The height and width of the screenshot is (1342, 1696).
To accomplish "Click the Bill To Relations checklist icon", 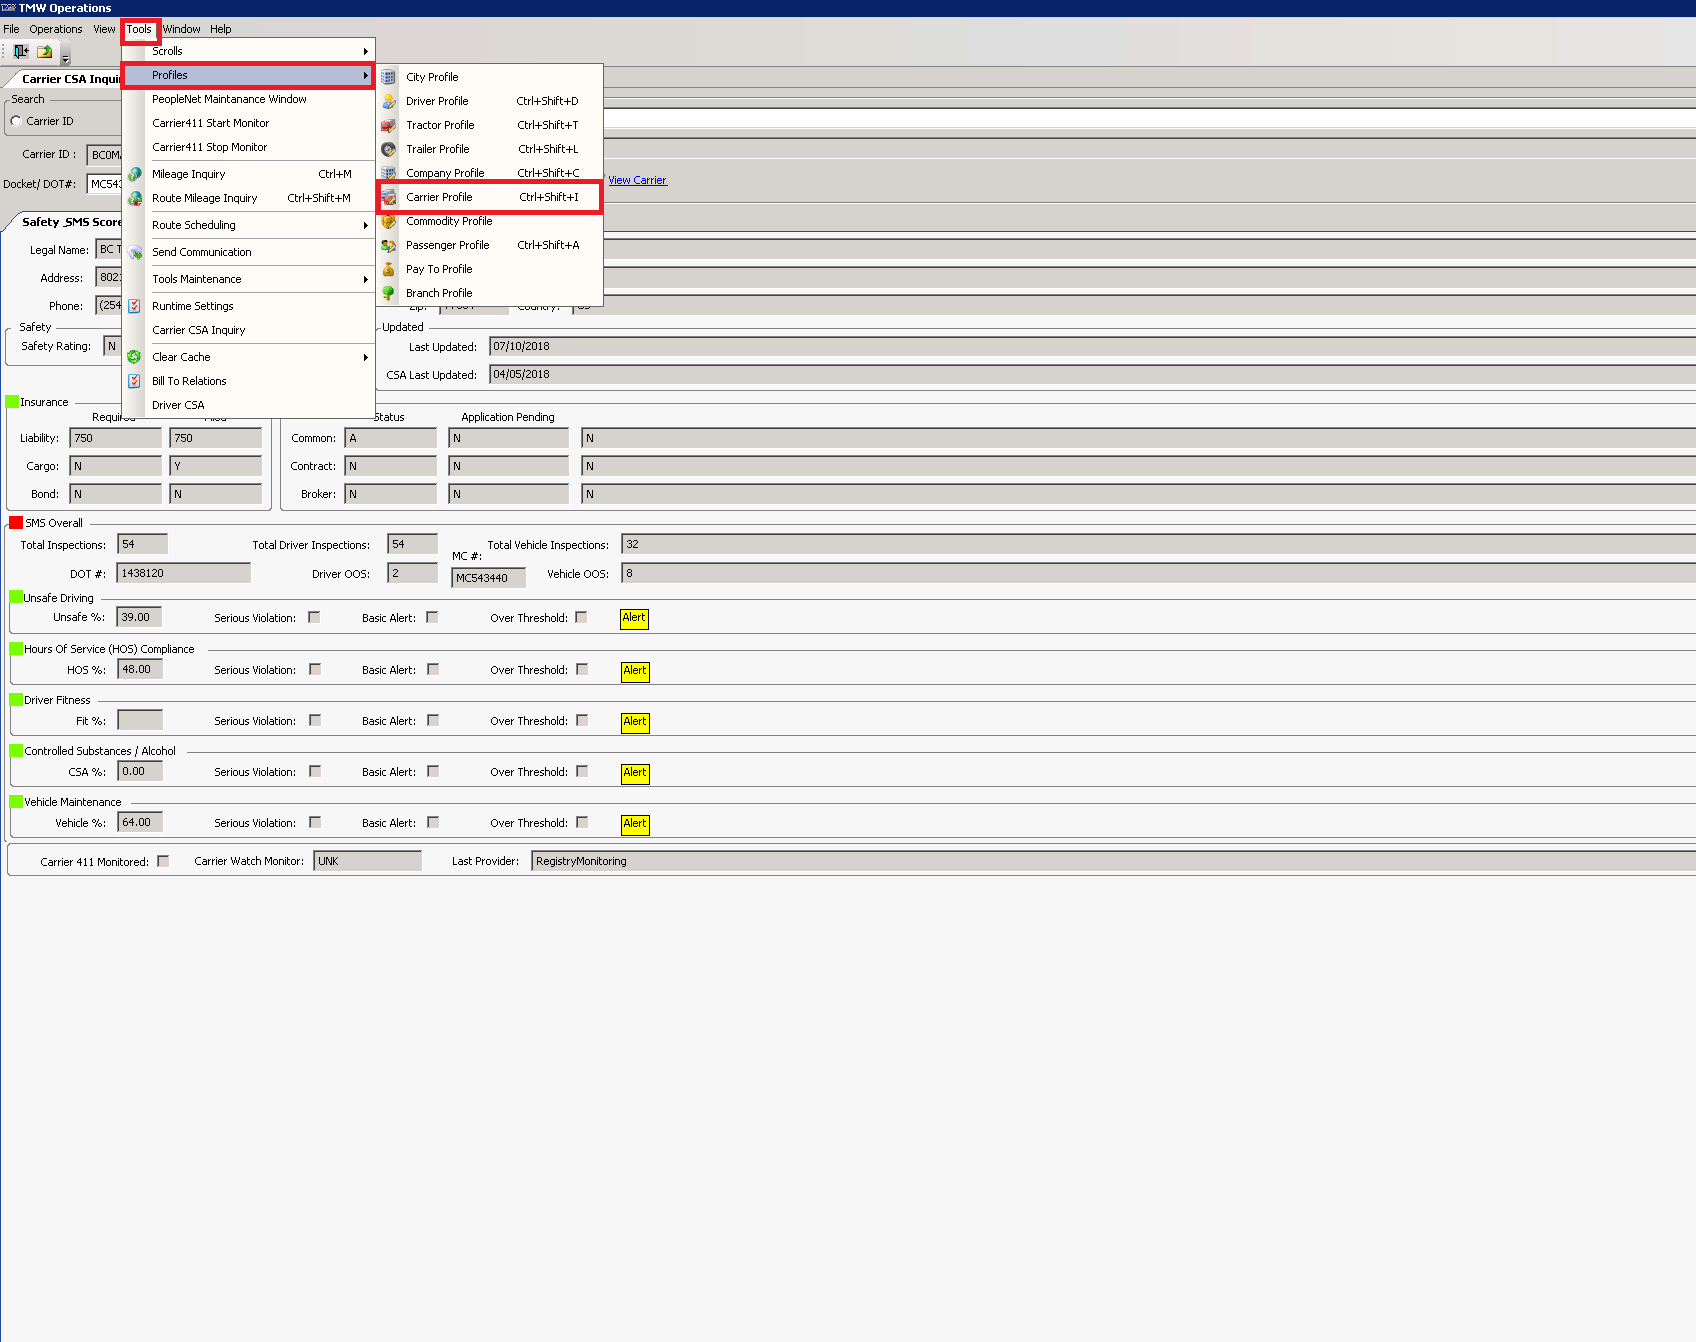I will click(134, 381).
